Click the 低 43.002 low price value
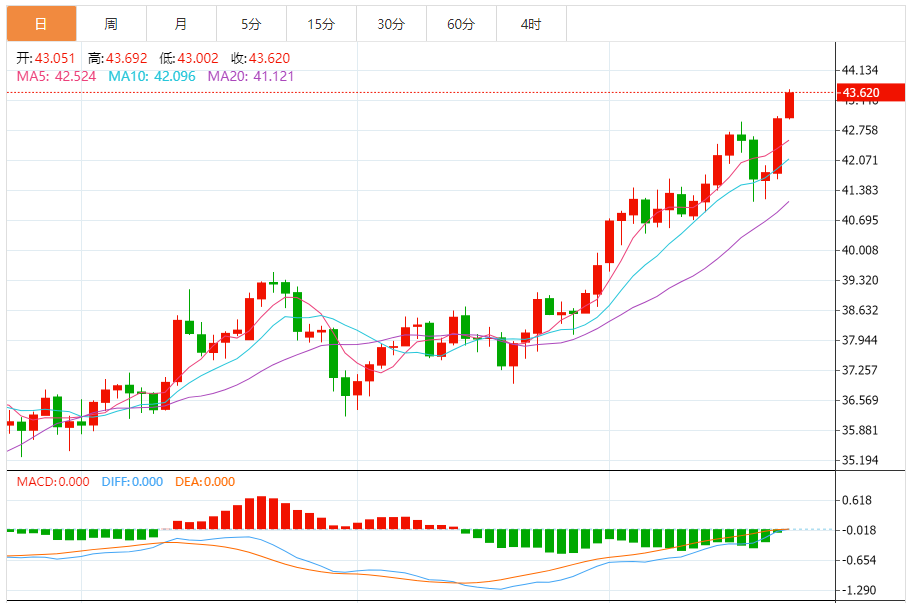The width and height of the screenshot is (911, 603). click(191, 59)
